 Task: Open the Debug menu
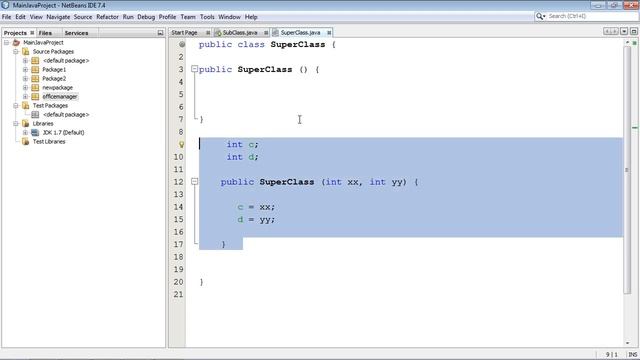pyautogui.click(x=146, y=17)
